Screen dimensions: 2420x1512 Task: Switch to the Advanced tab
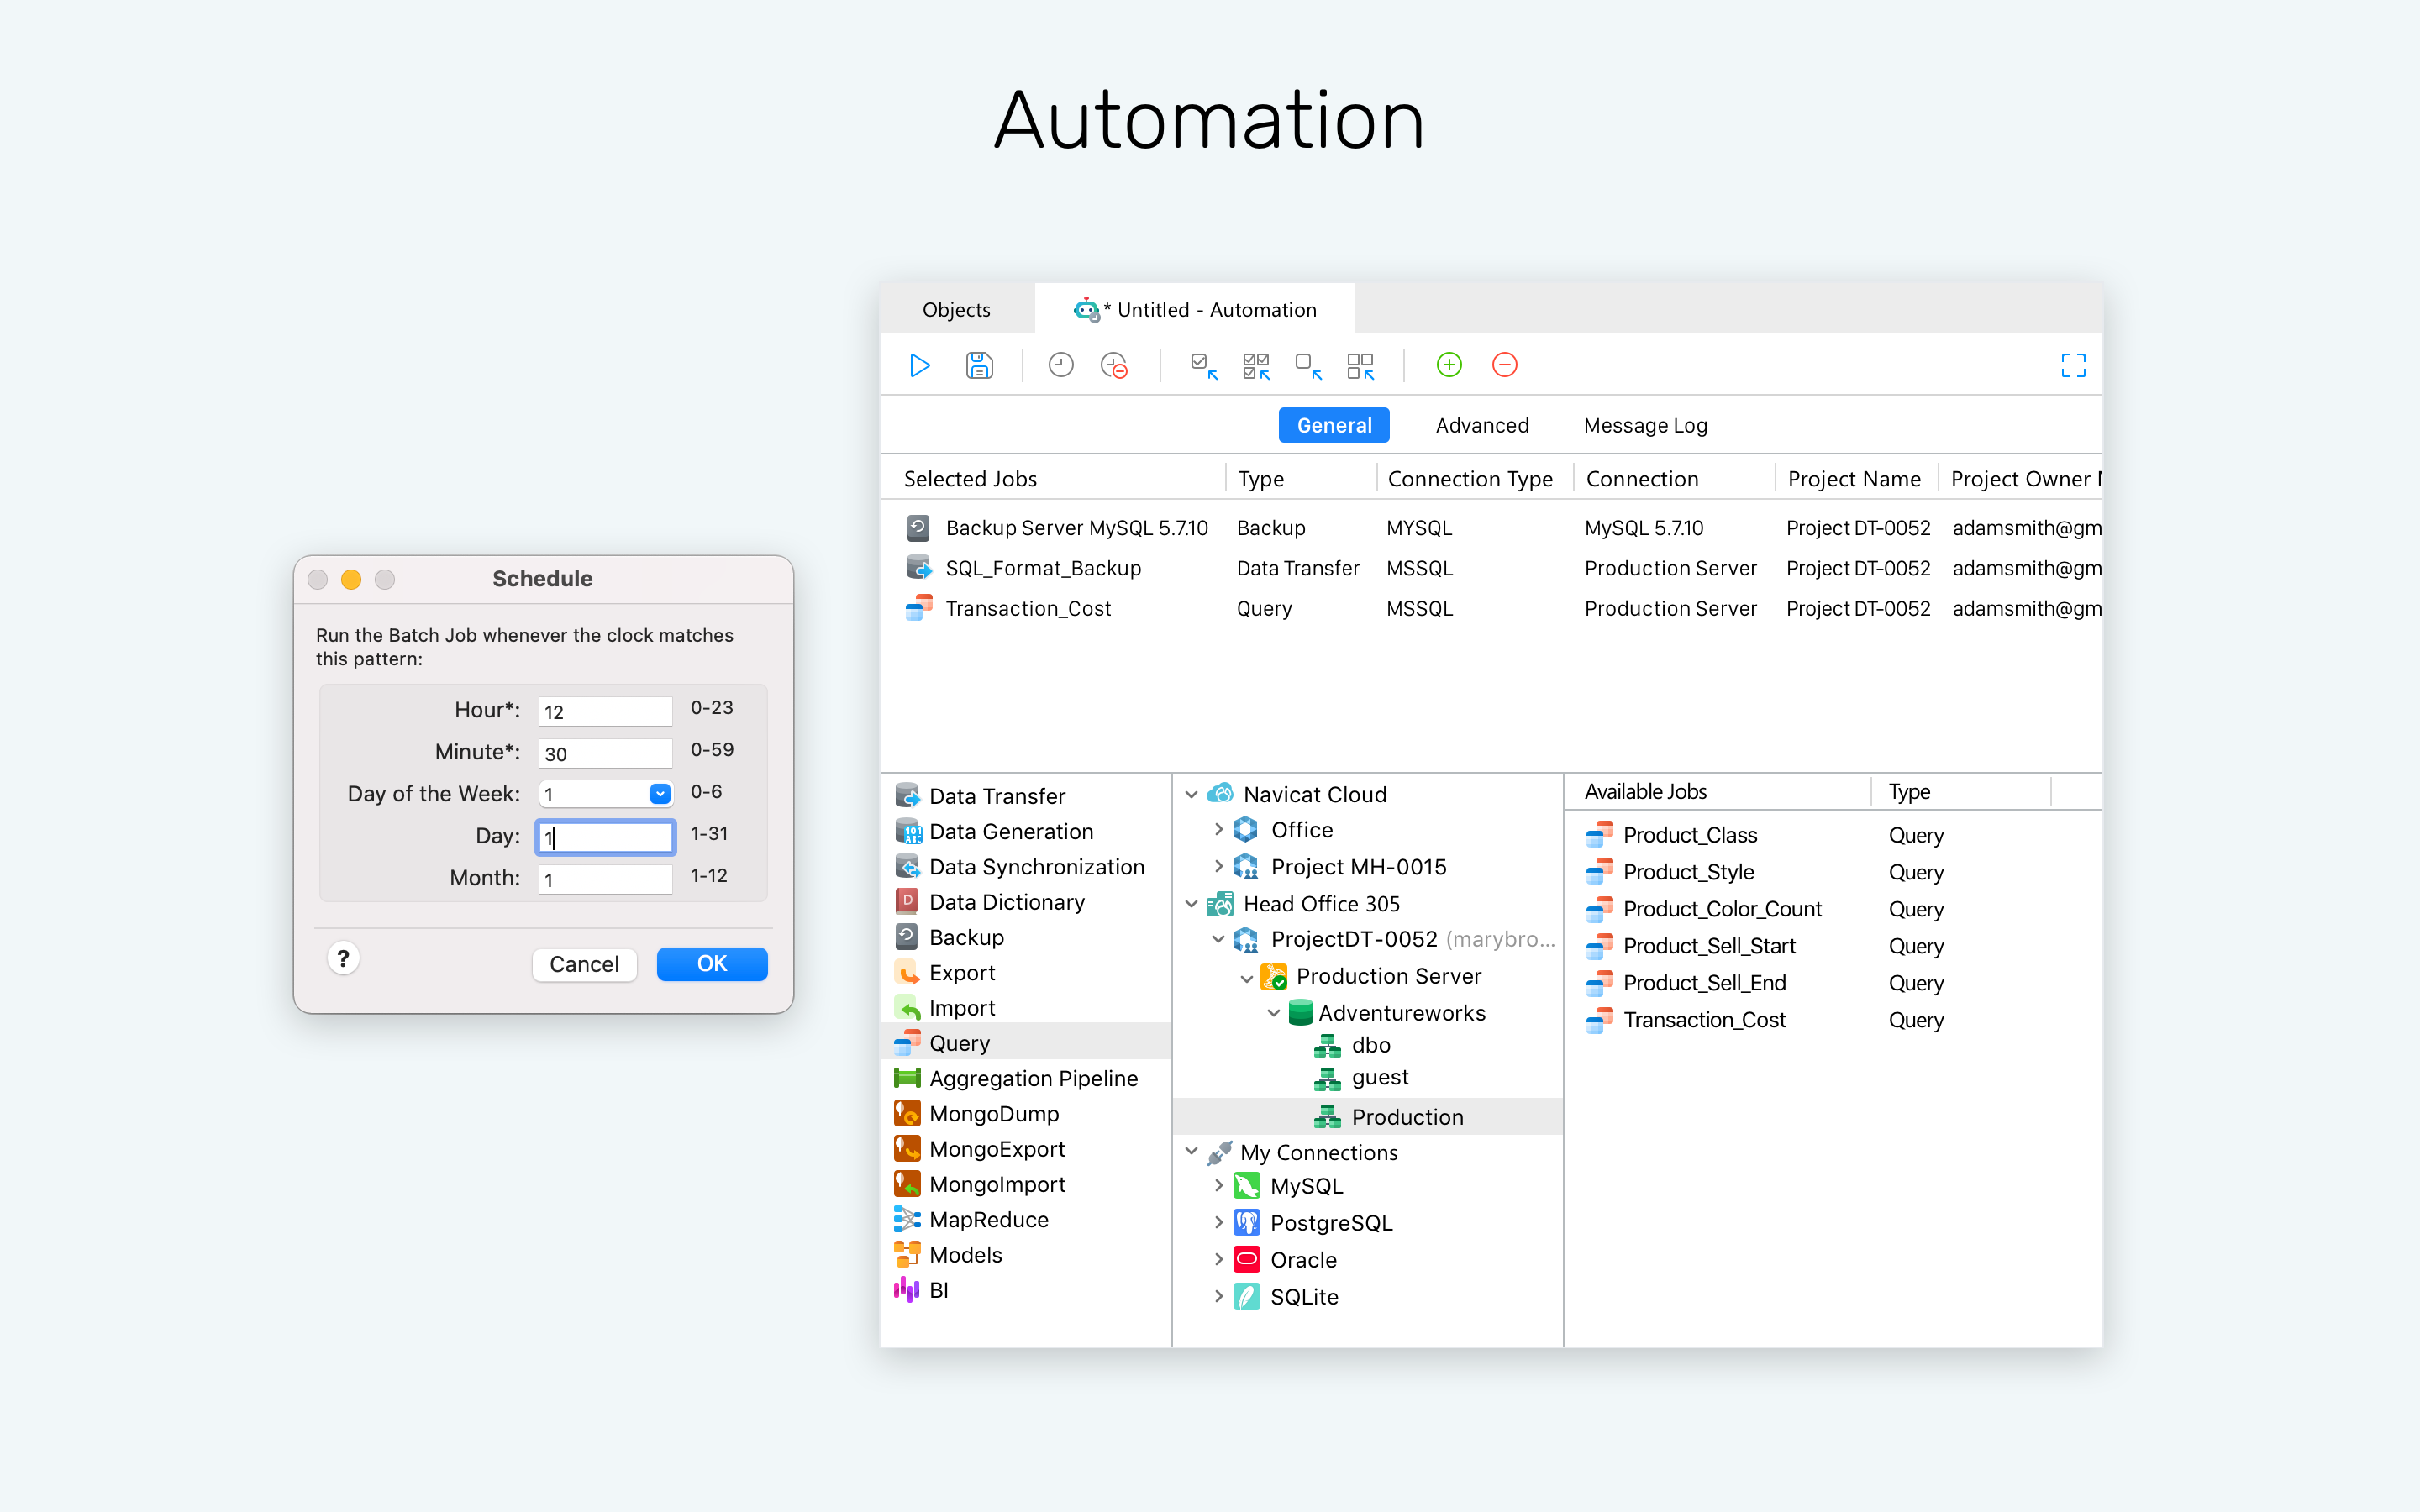coord(1482,426)
